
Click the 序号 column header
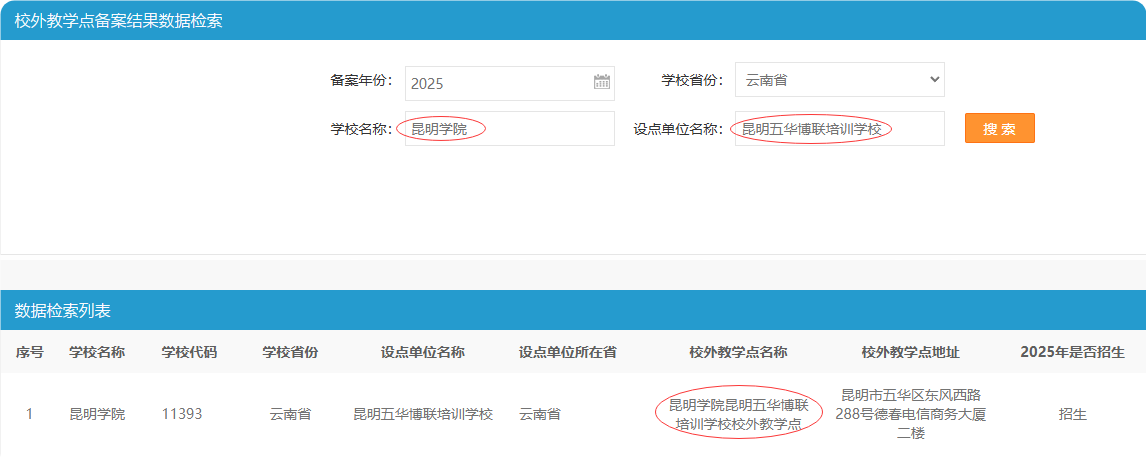(29, 352)
